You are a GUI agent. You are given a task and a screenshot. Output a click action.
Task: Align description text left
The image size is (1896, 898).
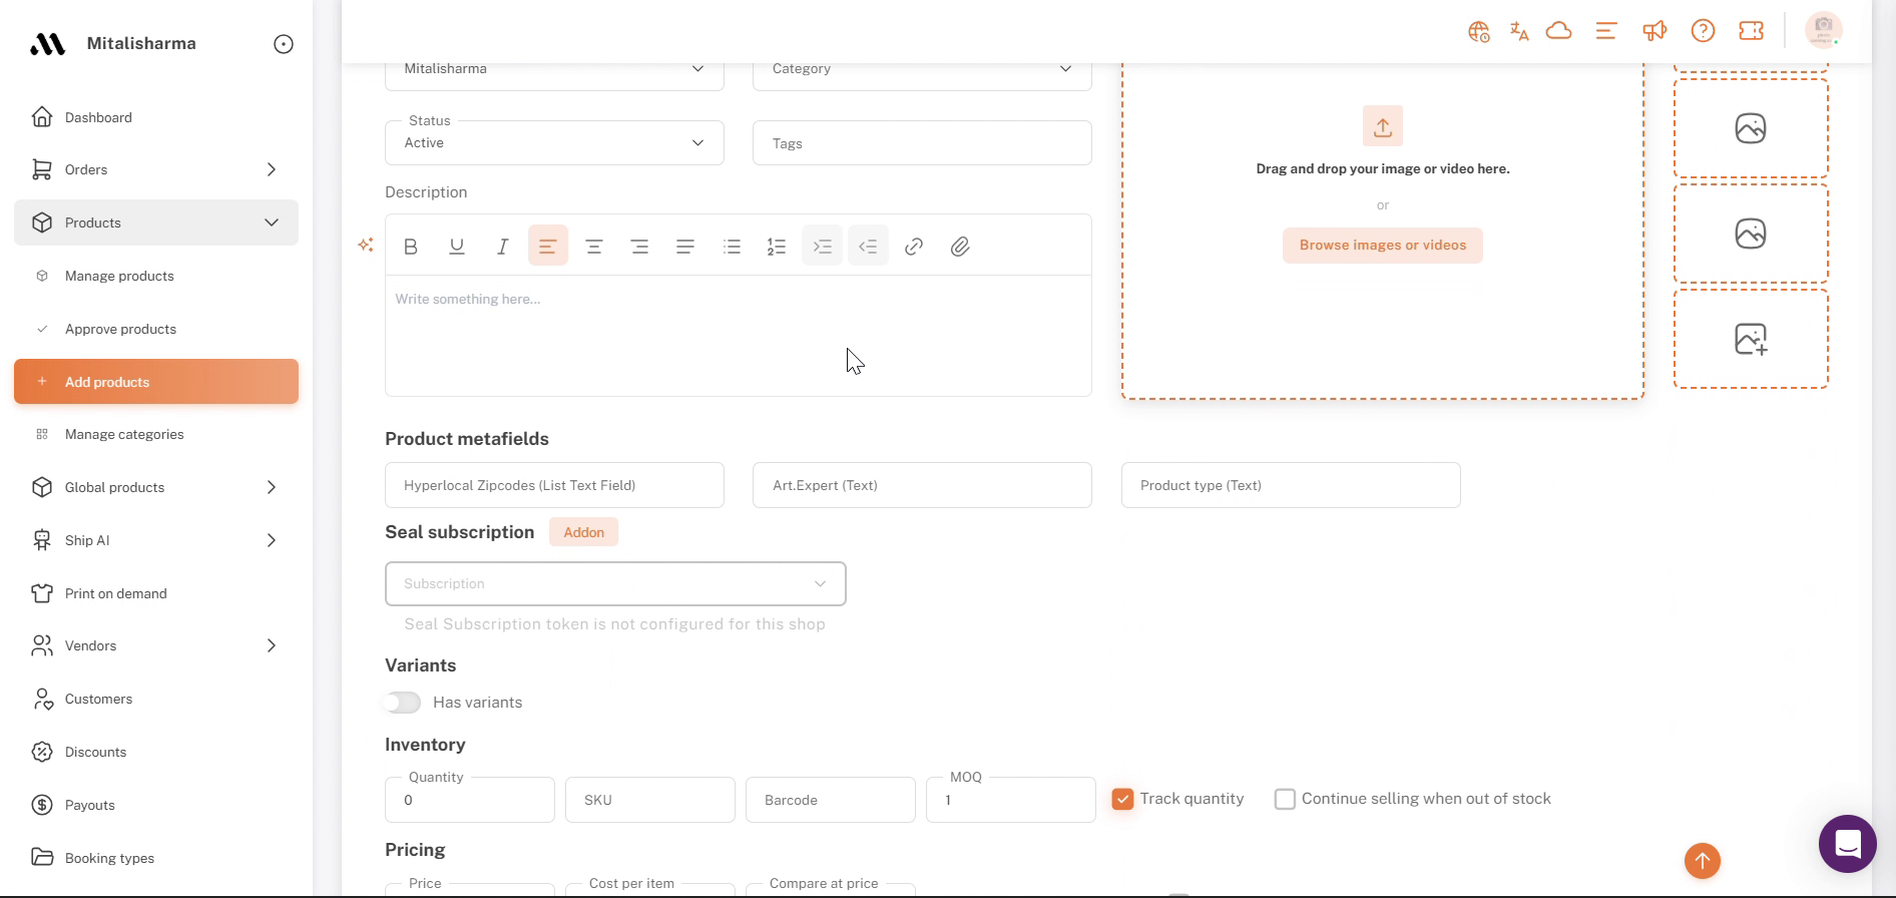coord(548,246)
